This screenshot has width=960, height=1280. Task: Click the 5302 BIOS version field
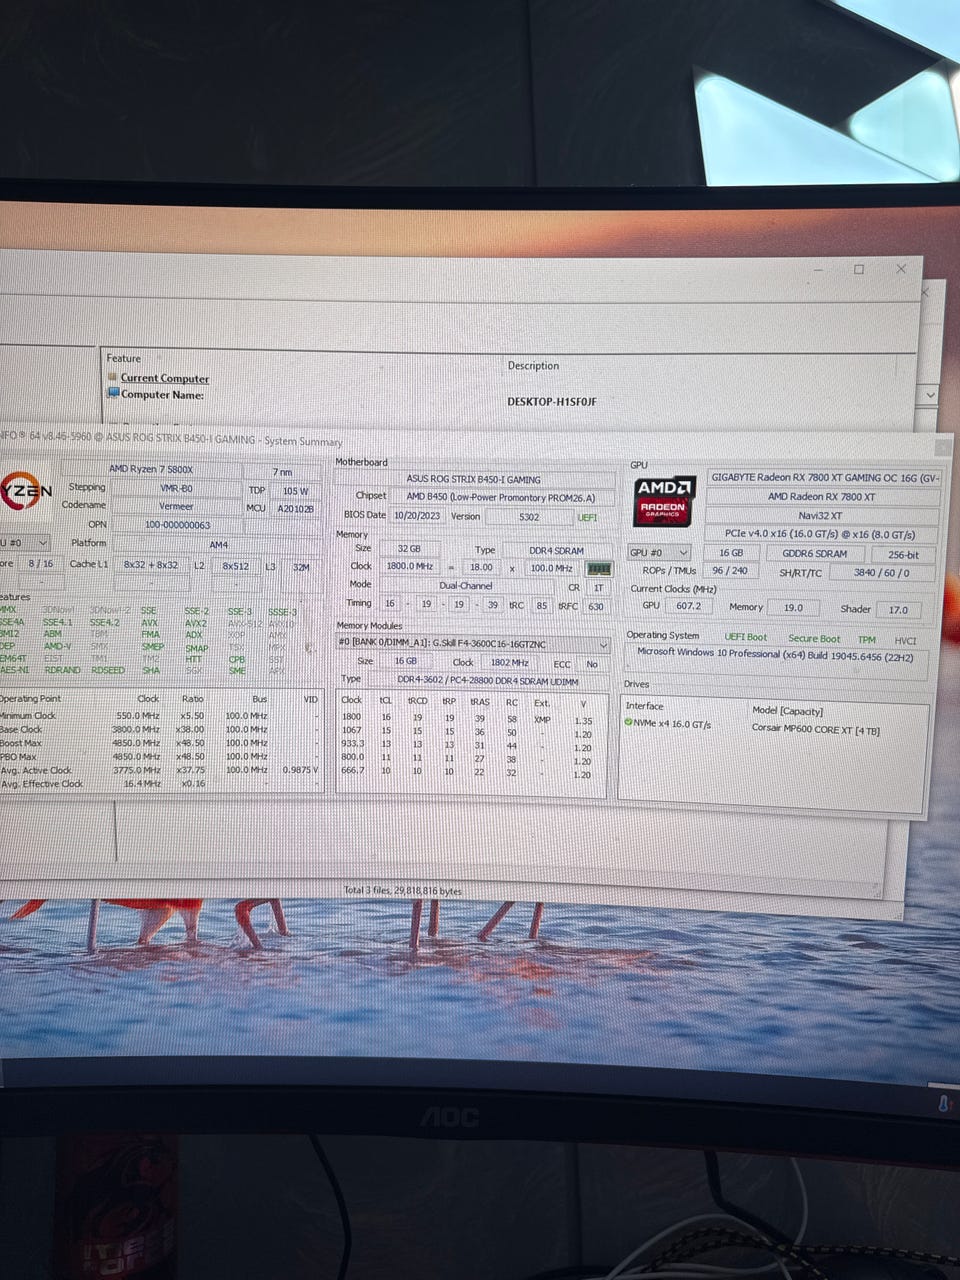529,517
